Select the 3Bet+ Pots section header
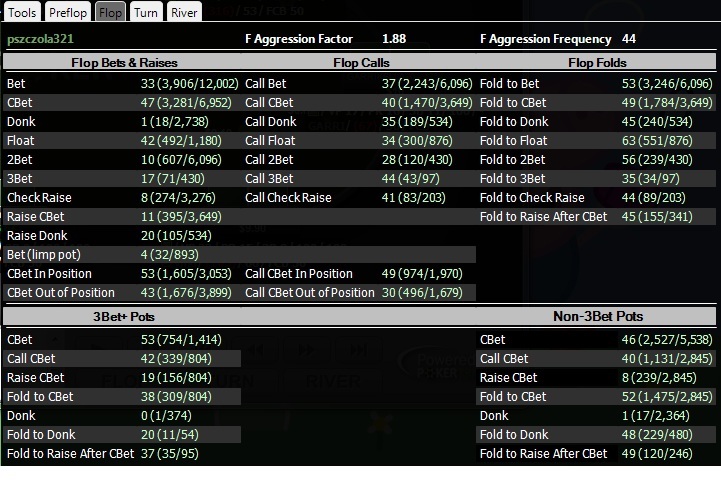Screen dimensions: 721x500 pos(122,316)
